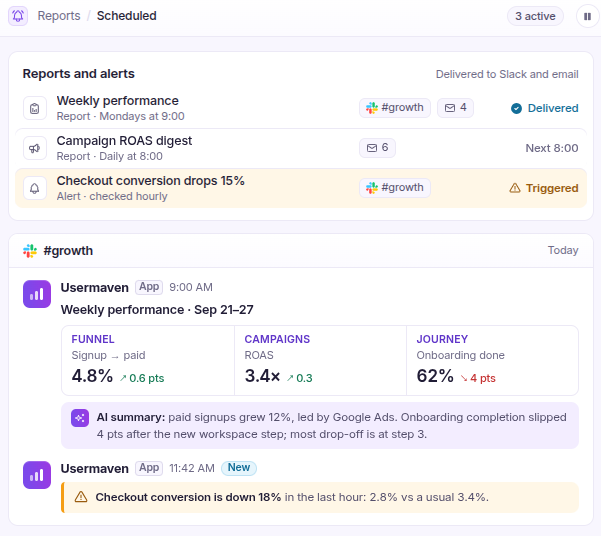Click the envelope icon in the chip showing 6

coord(372,148)
